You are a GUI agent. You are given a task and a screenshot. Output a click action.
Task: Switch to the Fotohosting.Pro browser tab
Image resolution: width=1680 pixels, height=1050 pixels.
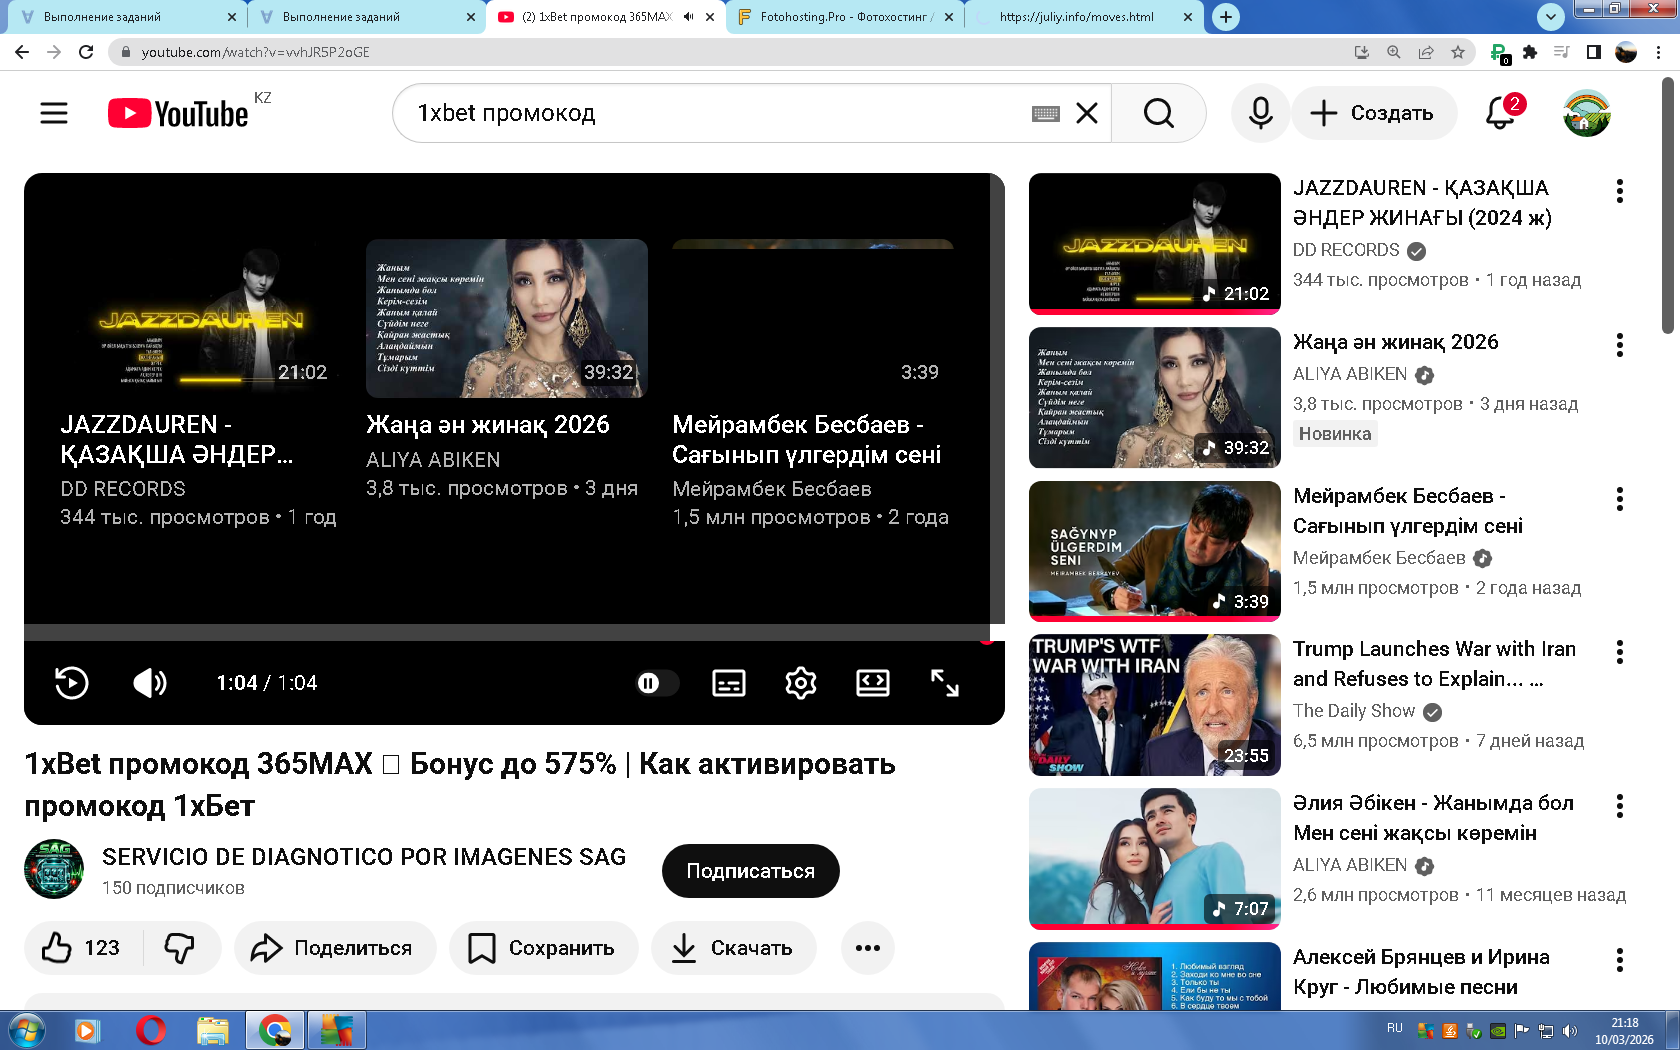point(844,17)
